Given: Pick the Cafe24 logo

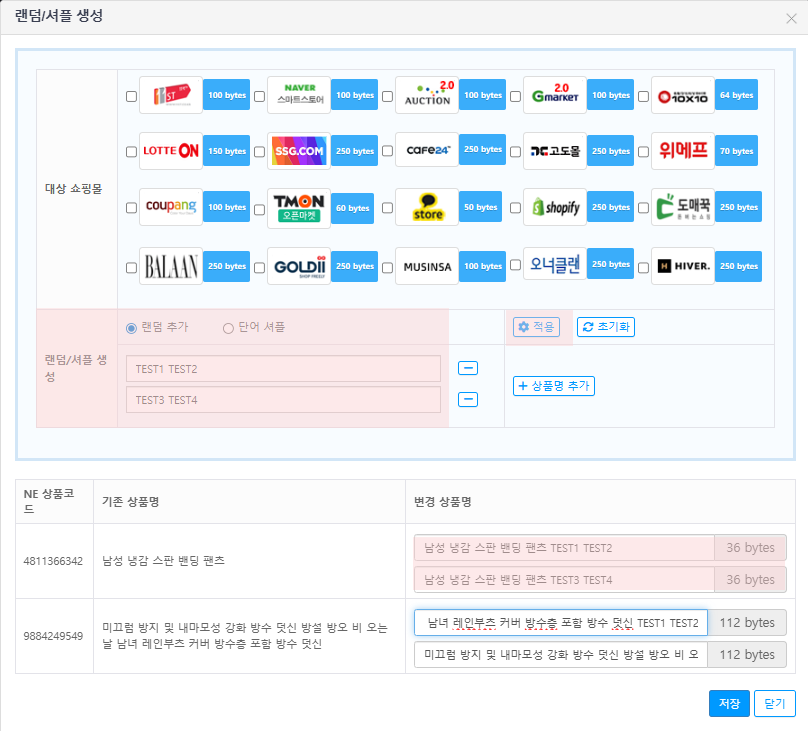Looking at the screenshot, I should [427, 150].
